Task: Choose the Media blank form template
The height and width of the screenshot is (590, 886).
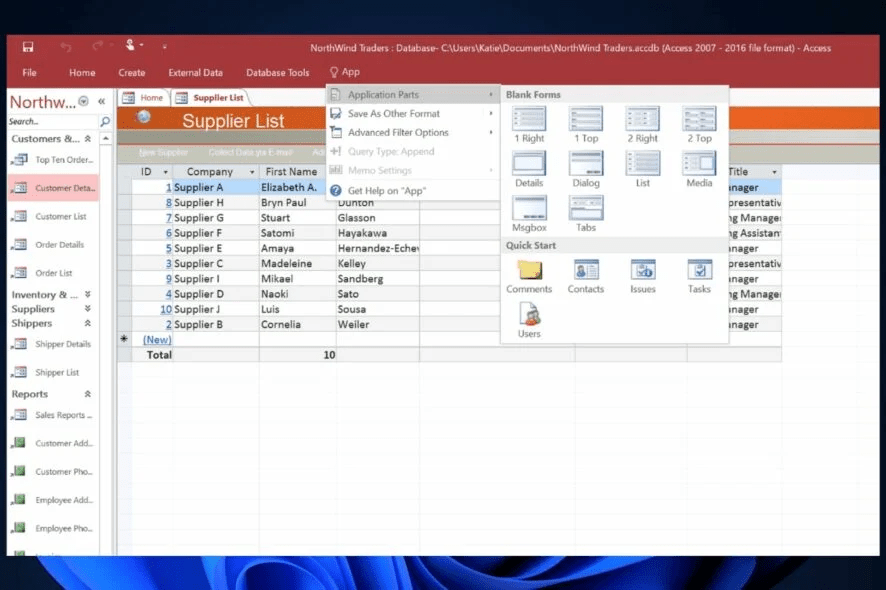Action: (x=699, y=164)
